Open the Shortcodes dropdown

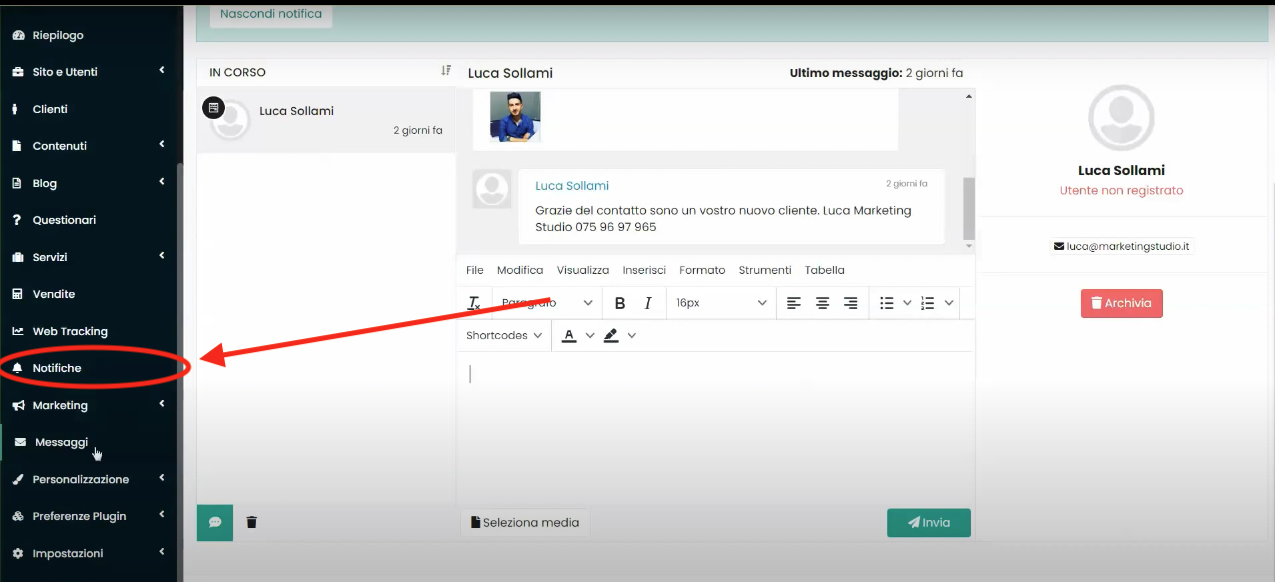(504, 336)
